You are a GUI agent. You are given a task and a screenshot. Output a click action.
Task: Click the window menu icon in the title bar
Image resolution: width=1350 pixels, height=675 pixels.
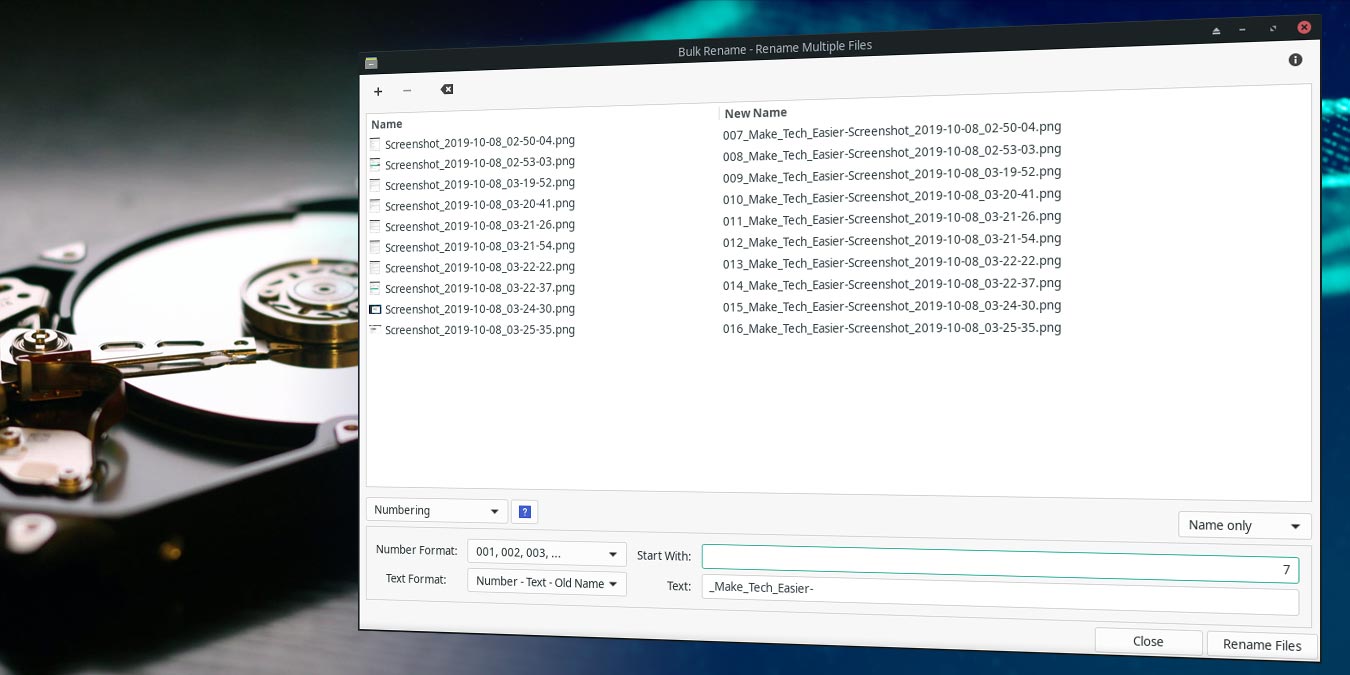click(x=371, y=63)
